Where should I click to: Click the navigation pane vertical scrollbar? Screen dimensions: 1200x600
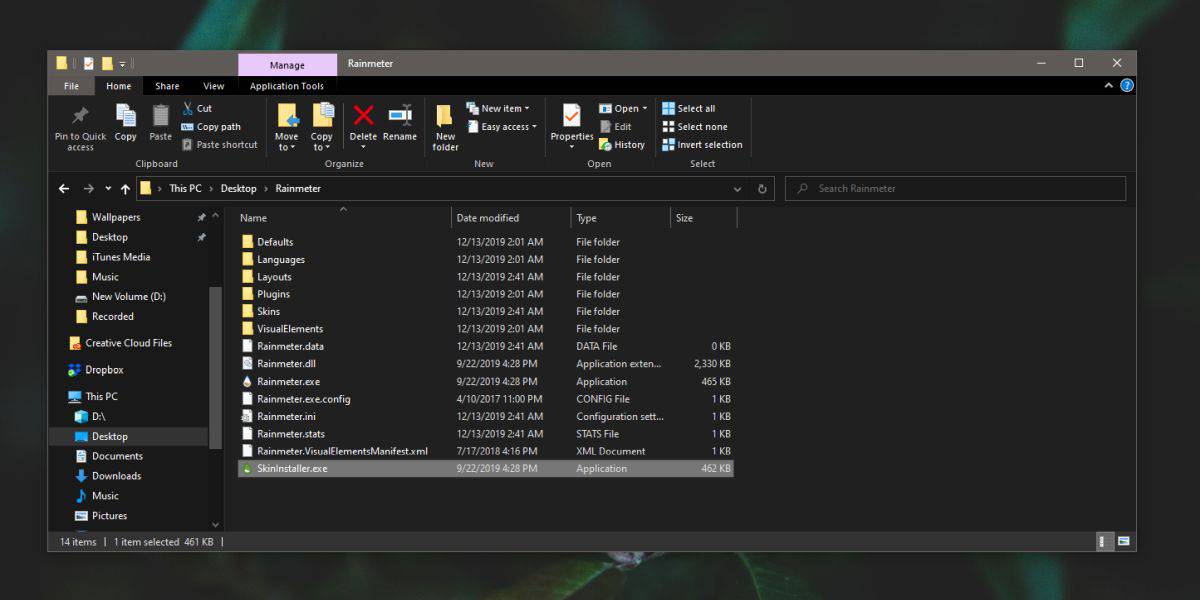(215, 368)
